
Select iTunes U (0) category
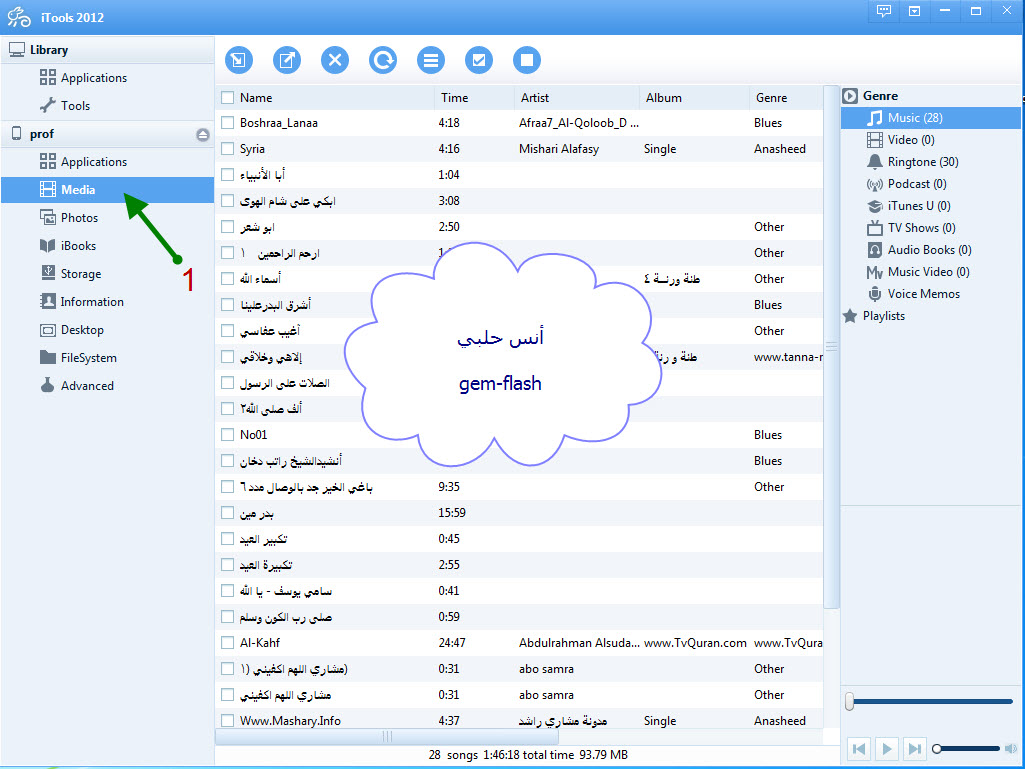point(909,206)
